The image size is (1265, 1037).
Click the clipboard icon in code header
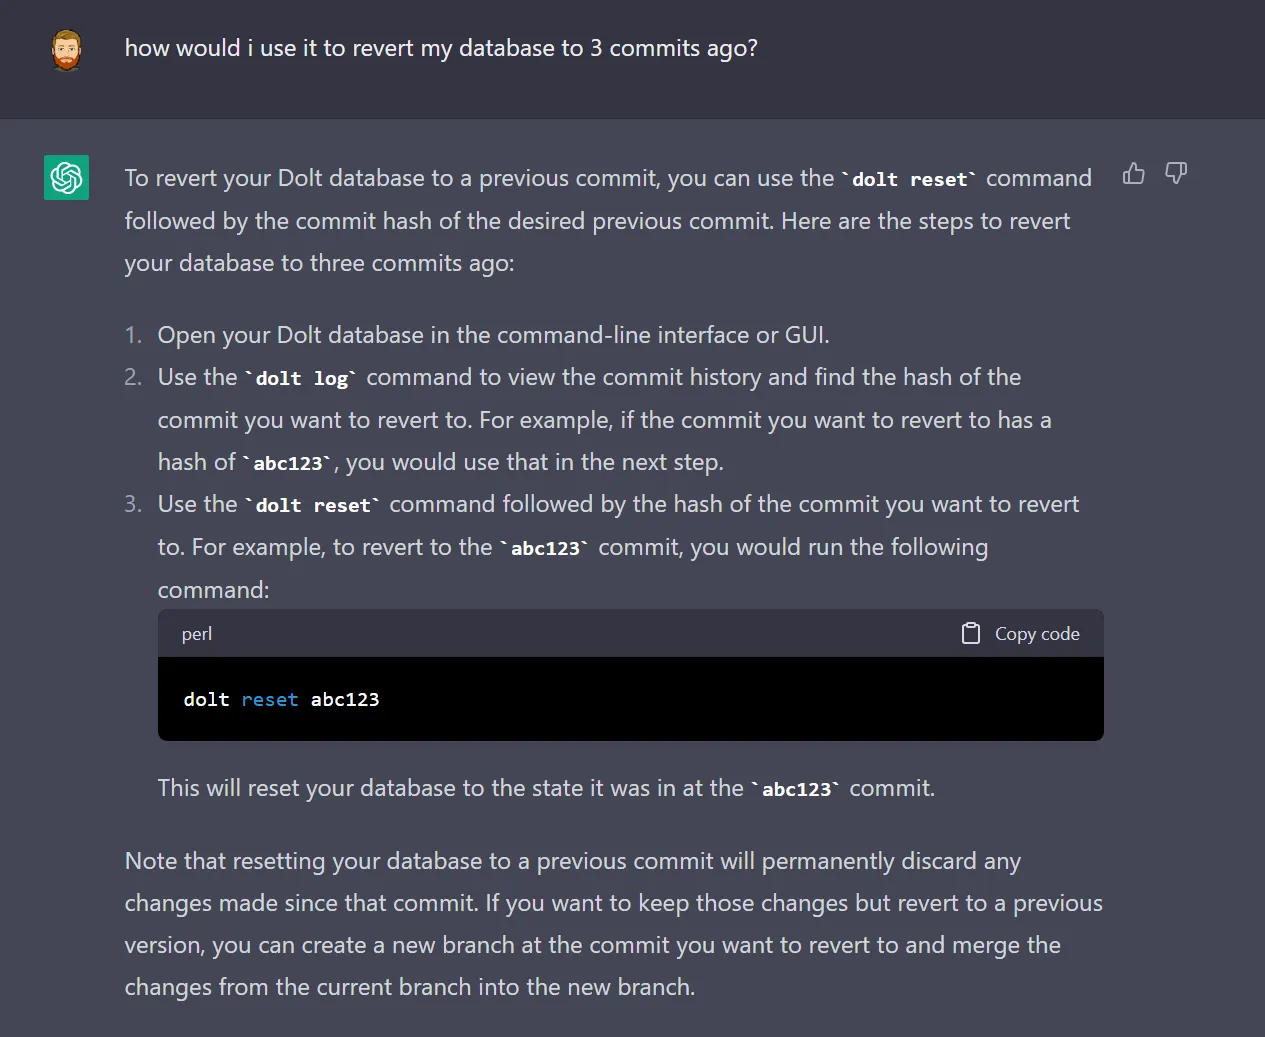point(970,633)
